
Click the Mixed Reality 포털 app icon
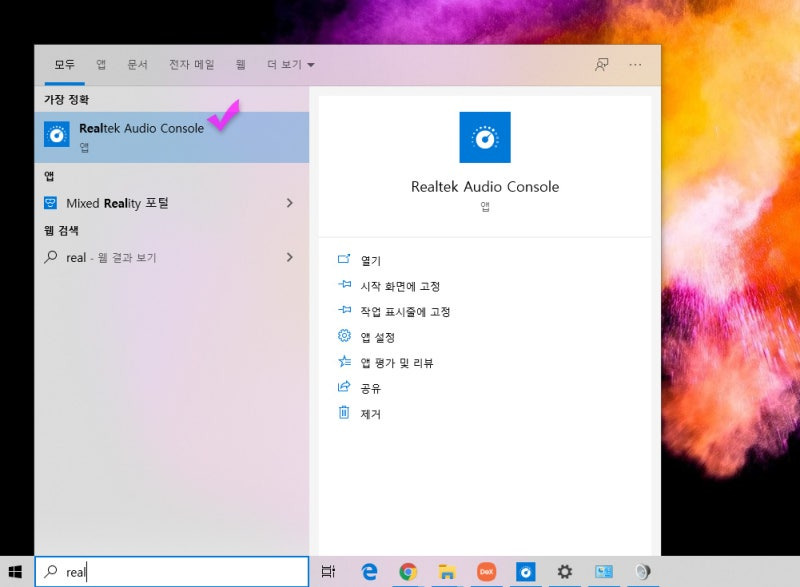click(x=51, y=203)
